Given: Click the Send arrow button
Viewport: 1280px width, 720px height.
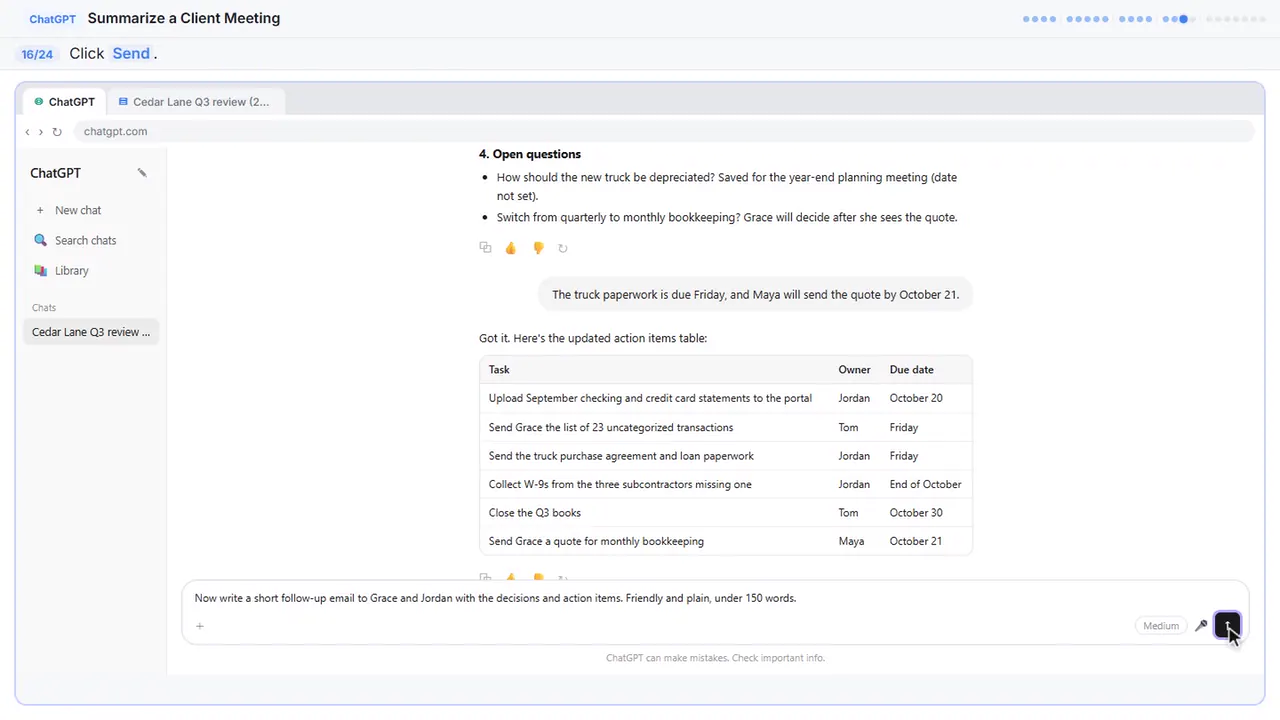Looking at the screenshot, I should 1227,626.
